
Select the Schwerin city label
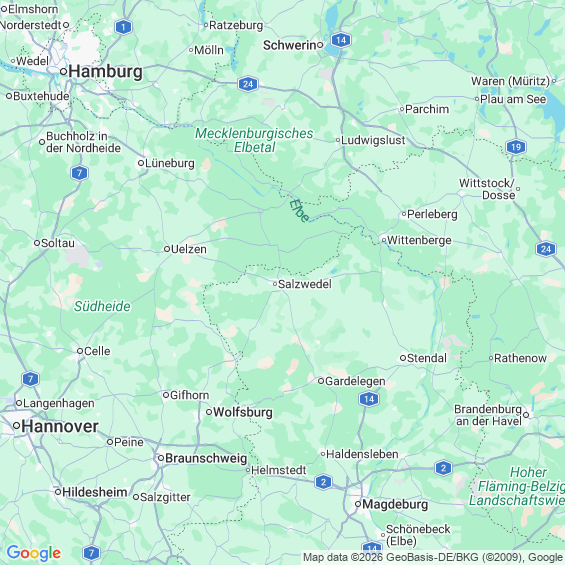click(290, 45)
